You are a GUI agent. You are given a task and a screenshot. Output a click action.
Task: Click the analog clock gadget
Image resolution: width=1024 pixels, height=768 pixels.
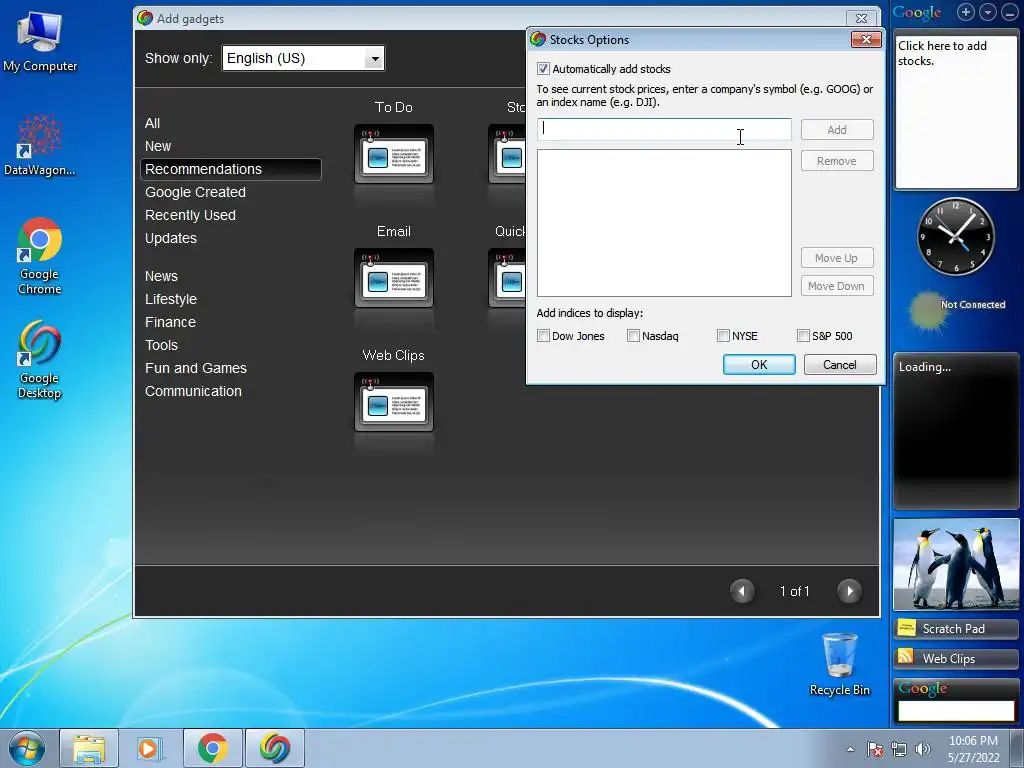[x=955, y=236]
